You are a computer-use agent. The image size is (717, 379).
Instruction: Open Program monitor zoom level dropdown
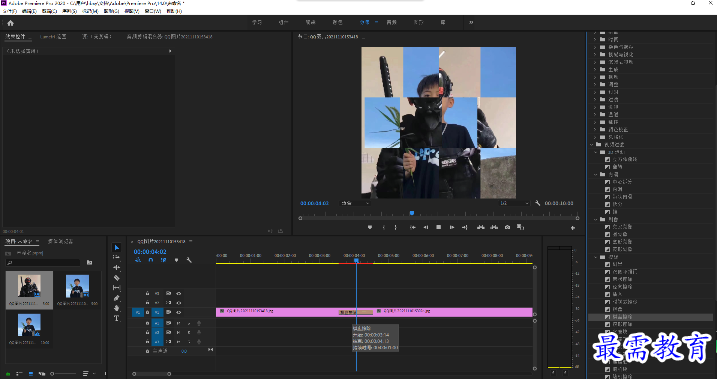coord(355,203)
